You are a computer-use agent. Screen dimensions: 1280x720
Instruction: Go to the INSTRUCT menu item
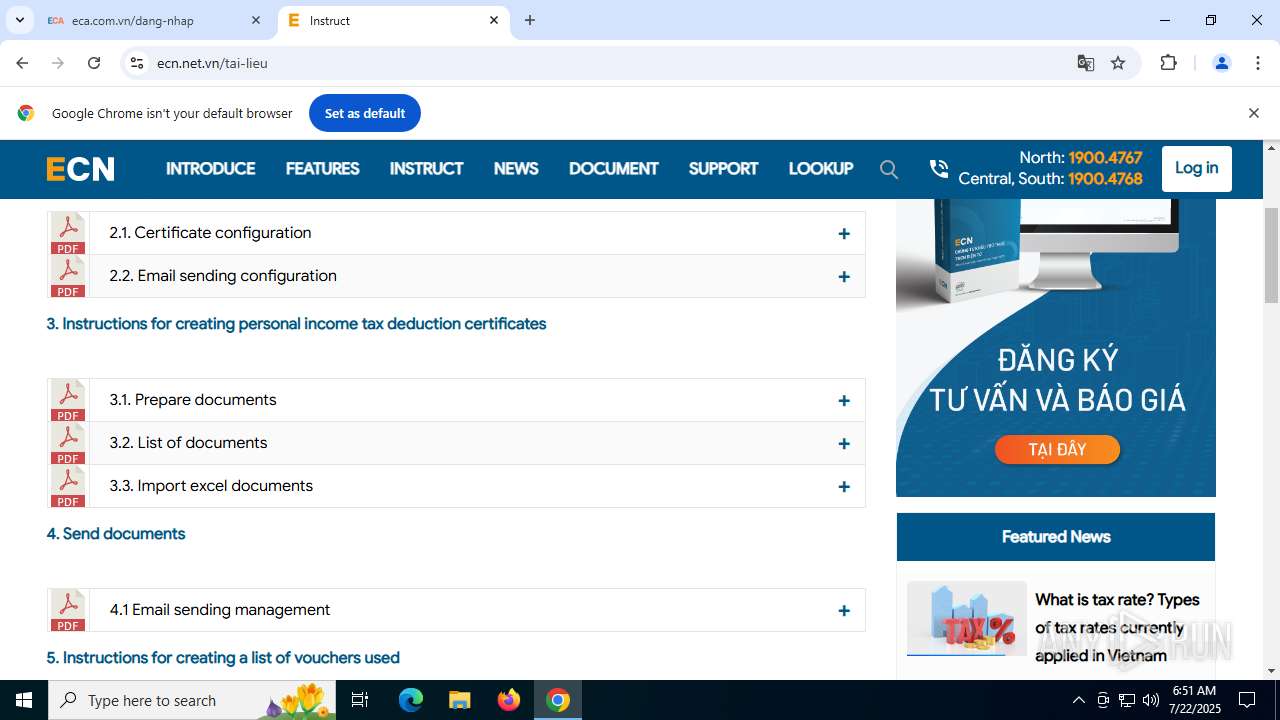click(x=426, y=169)
